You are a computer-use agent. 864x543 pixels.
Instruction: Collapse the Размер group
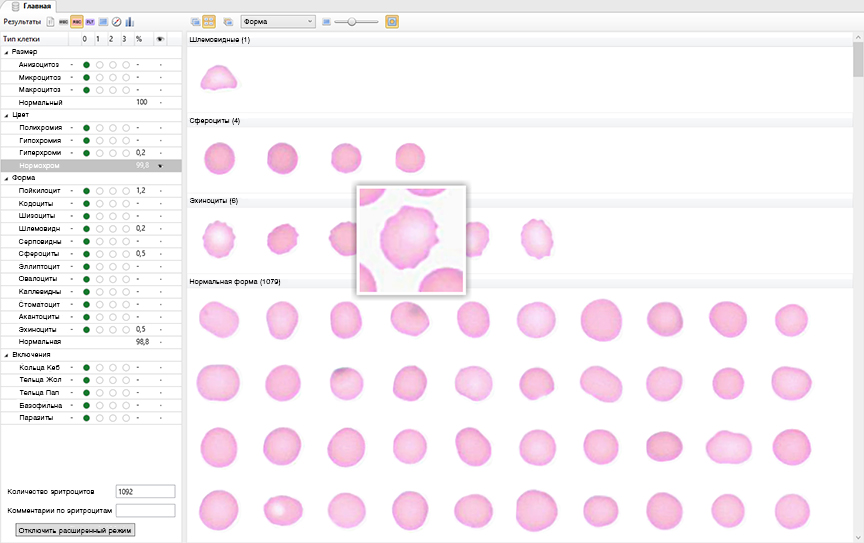click(x=6, y=52)
